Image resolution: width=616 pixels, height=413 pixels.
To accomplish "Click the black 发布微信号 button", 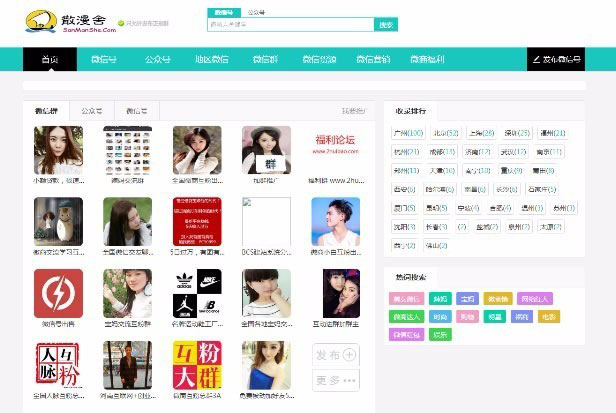I will click(556, 59).
